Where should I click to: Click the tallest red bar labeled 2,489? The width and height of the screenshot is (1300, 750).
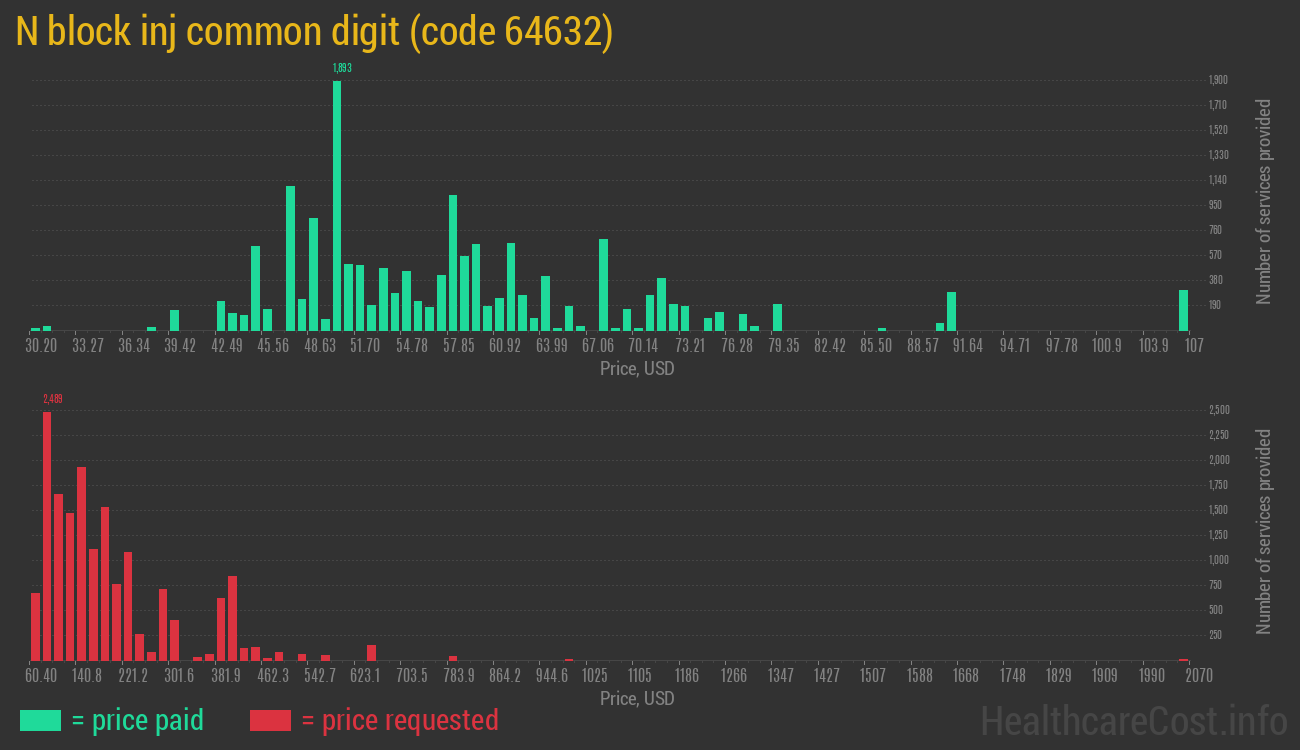49,530
